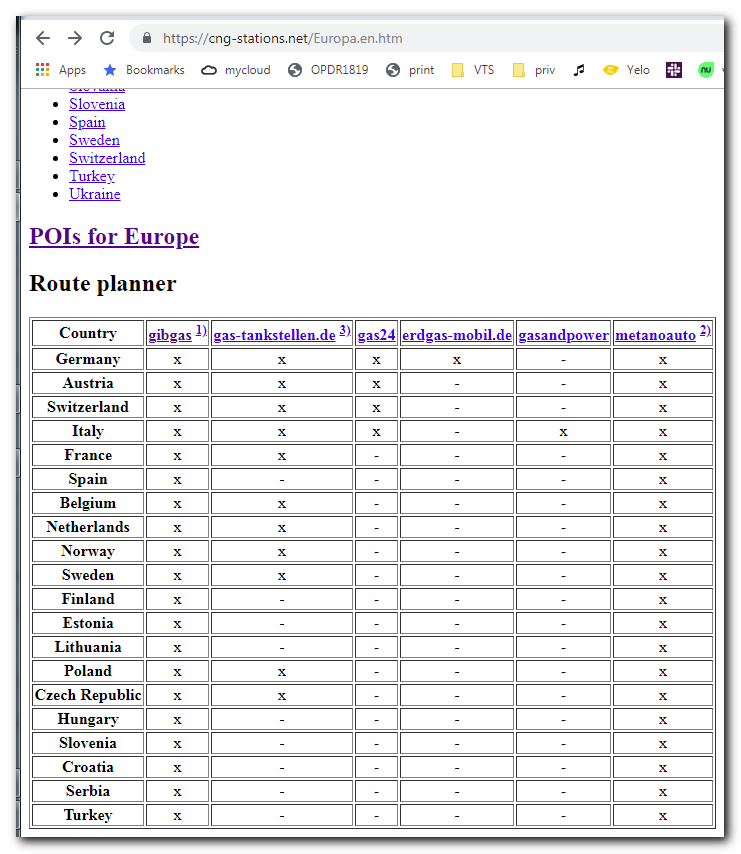Click the padlock site security icon
The height and width of the screenshot is (854, 741).
click(146, 38)
